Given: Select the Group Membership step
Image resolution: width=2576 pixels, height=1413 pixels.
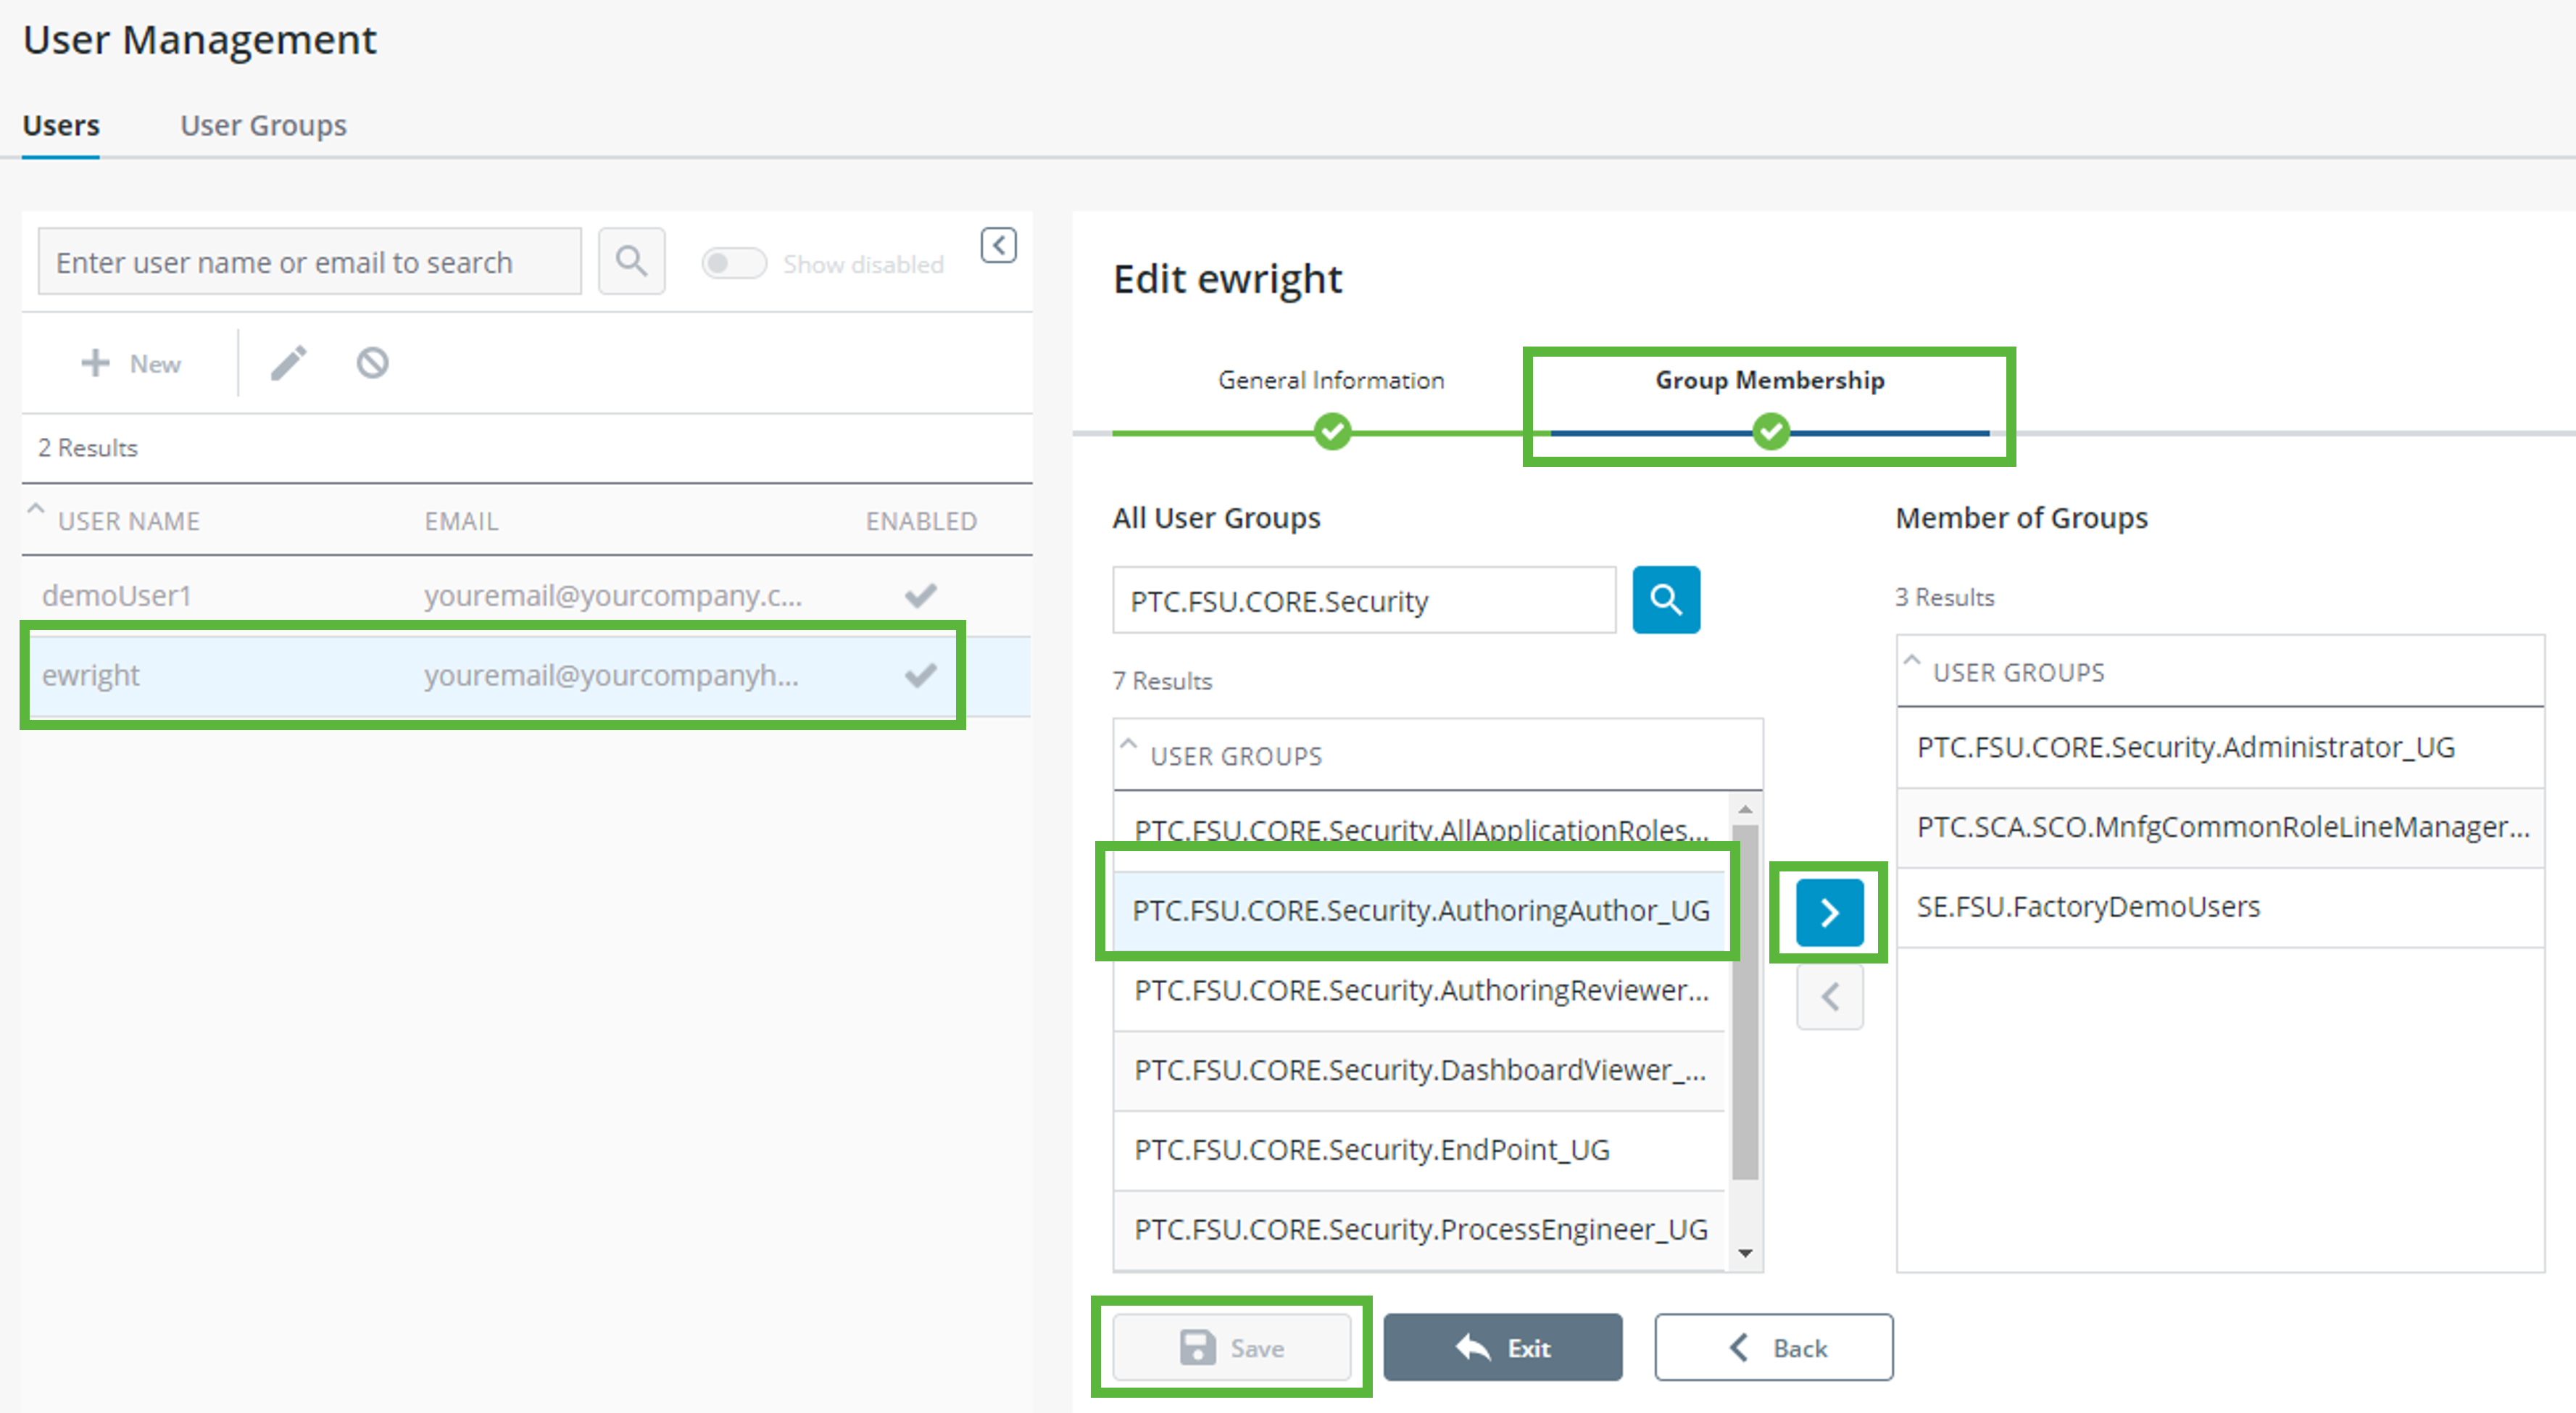Looking at the screenshot, I should click(x=1770, y=380).
